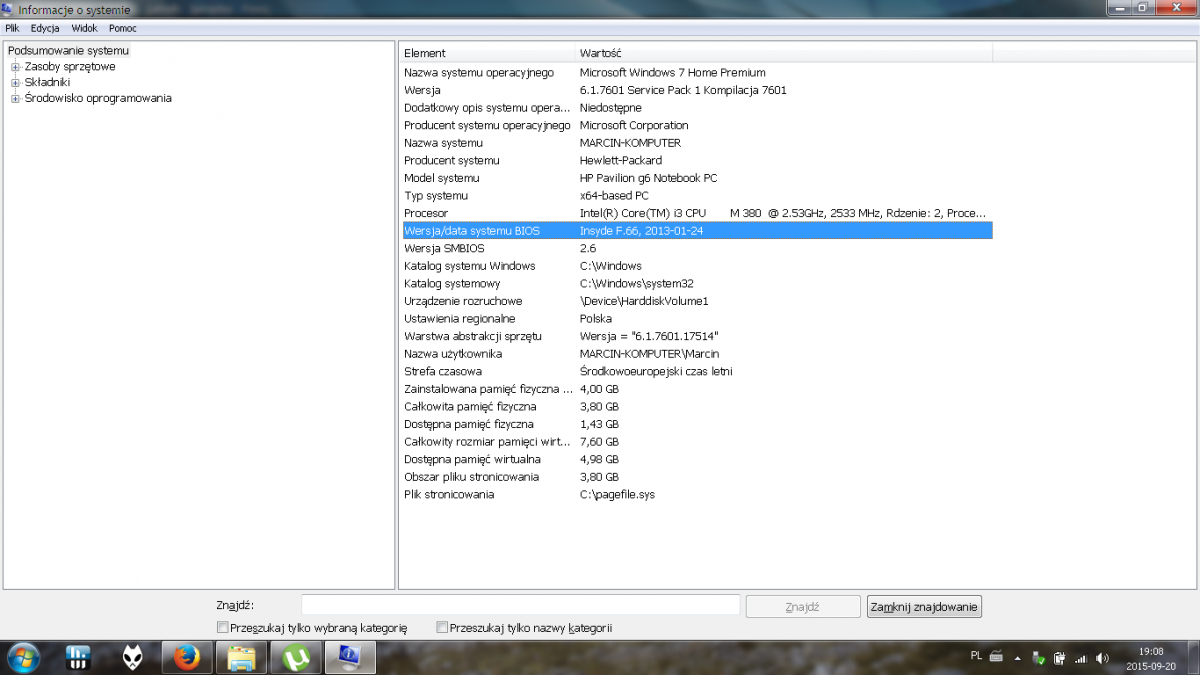Click the network signal tray icon
The image size is (1200, 675).
(1081, 658)
